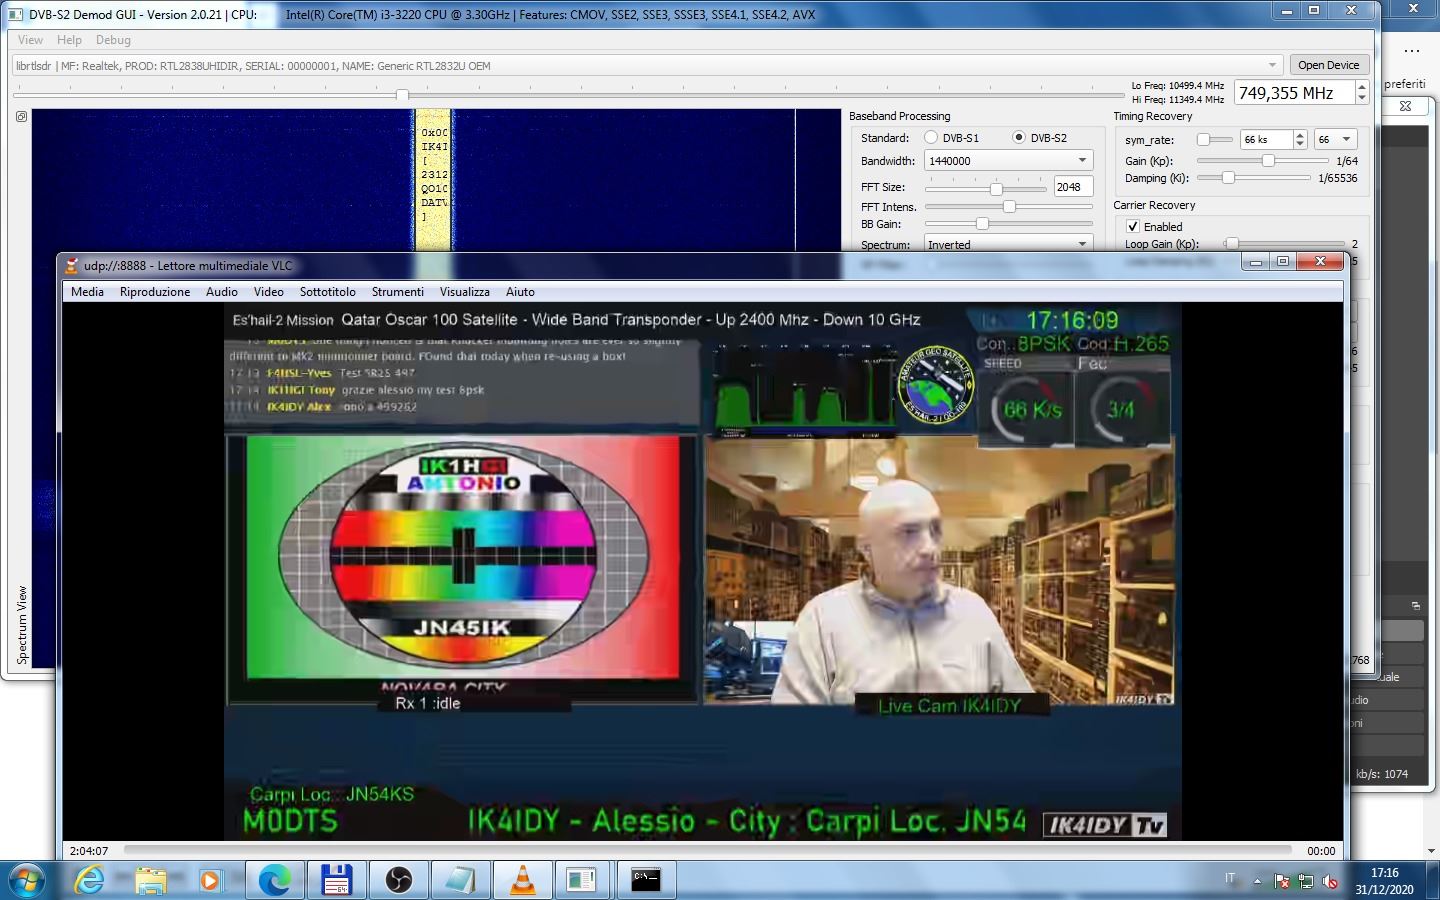Click the Open Device button
1440x900 pixels.
1328,65
